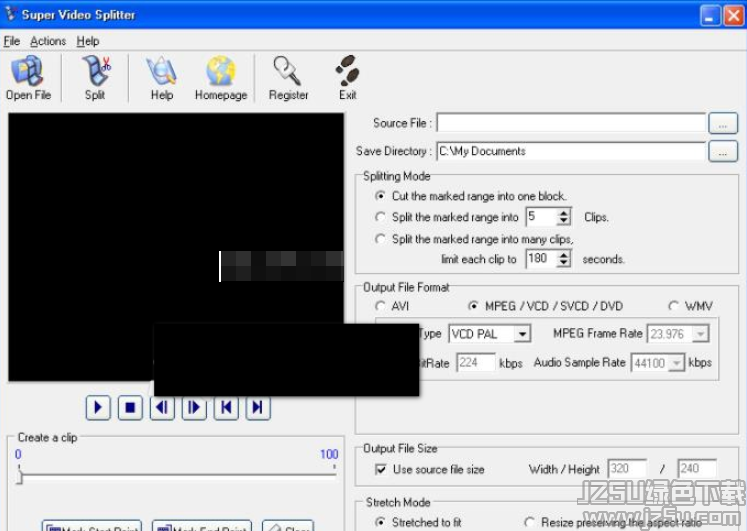Image resolution: width=747 pixels, height=531 pixels.
Task: Open the Actions menu
Action: click(x=48, y=41)
